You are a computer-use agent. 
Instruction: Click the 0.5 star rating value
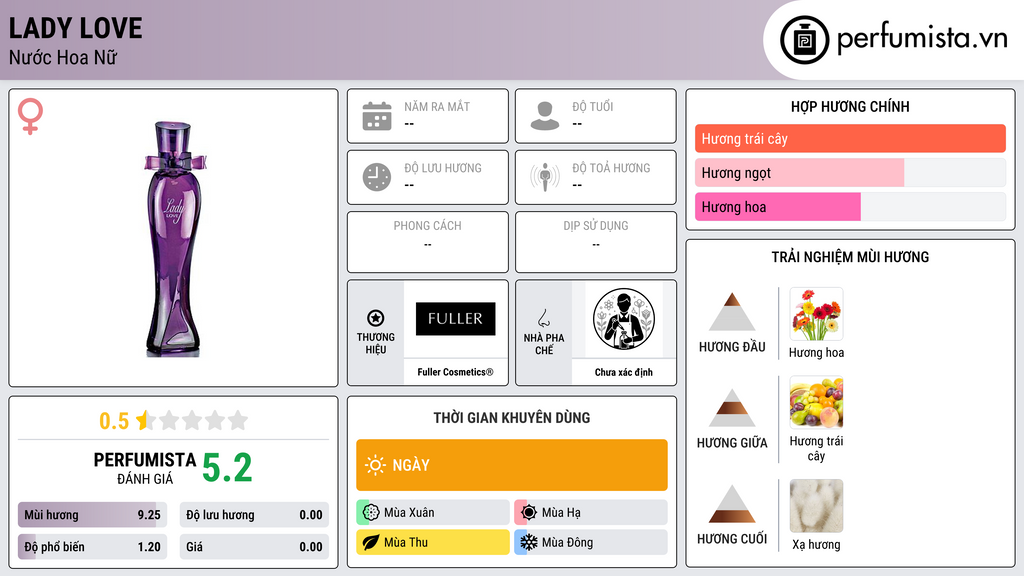pyautogui.click(x=114, y=421)
